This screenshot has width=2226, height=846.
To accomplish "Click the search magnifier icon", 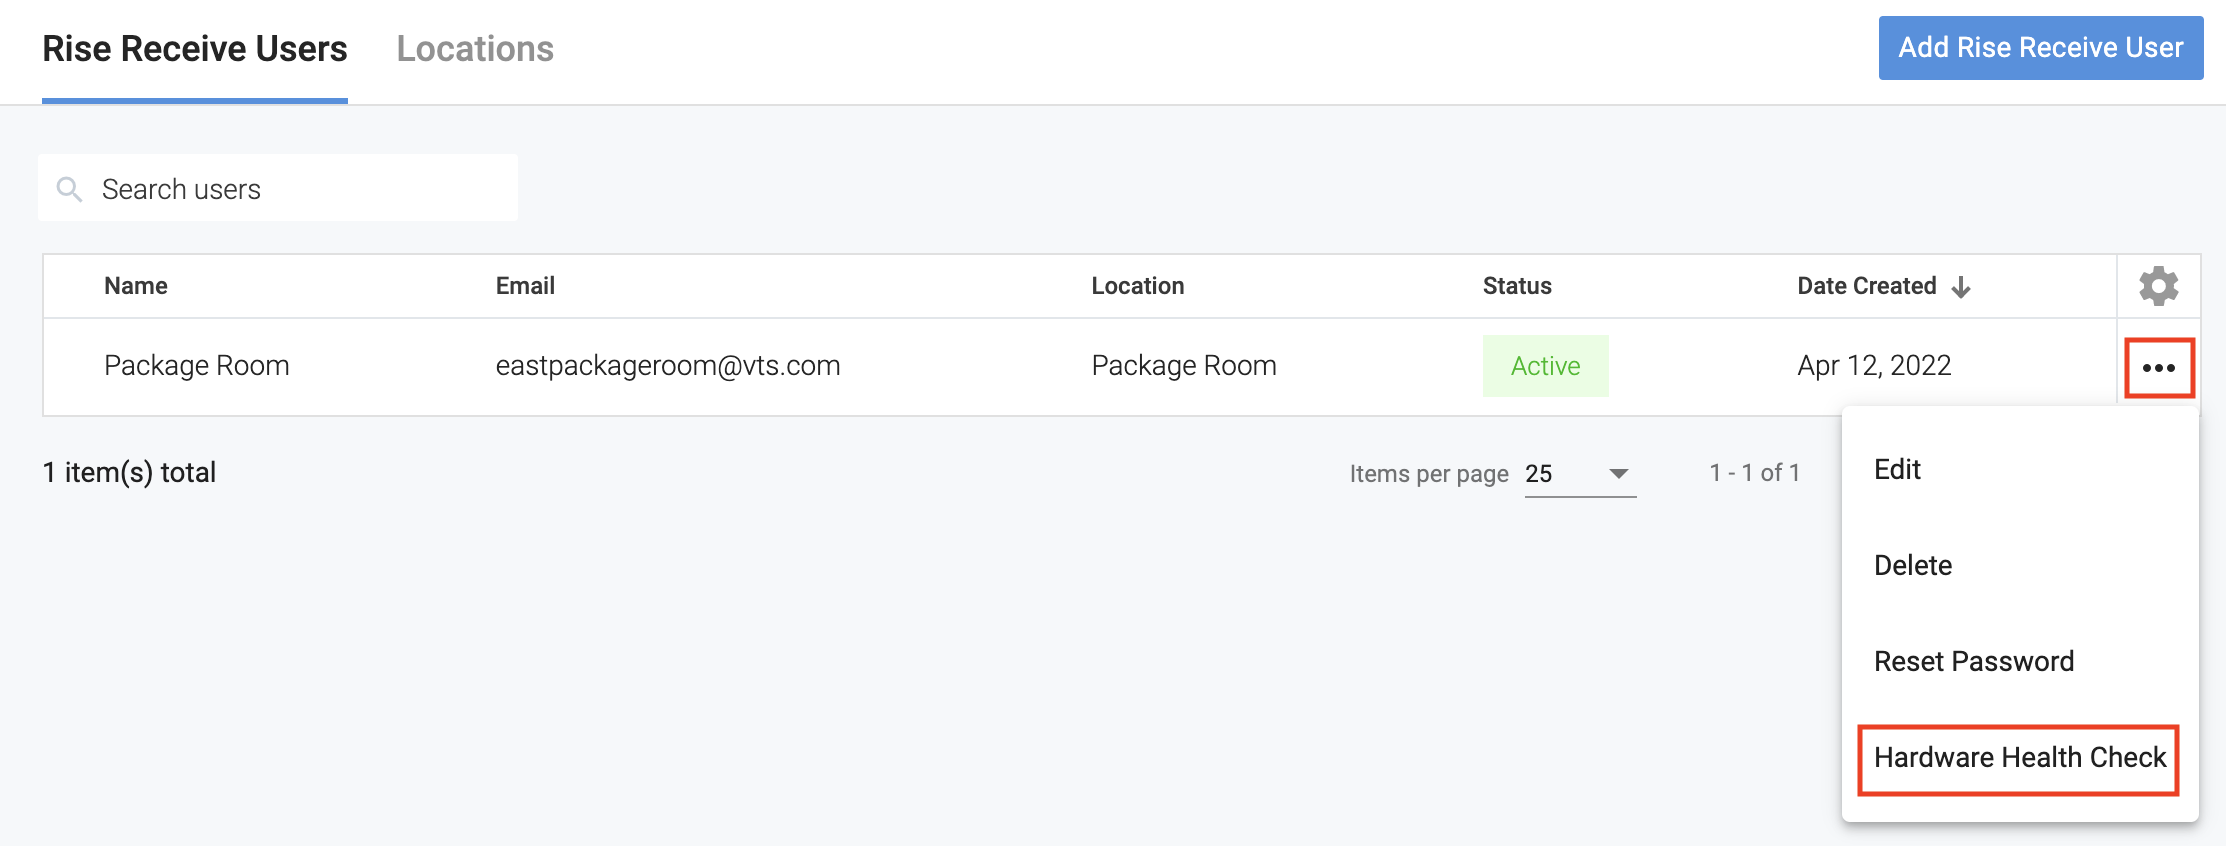I will click(69, 189).
